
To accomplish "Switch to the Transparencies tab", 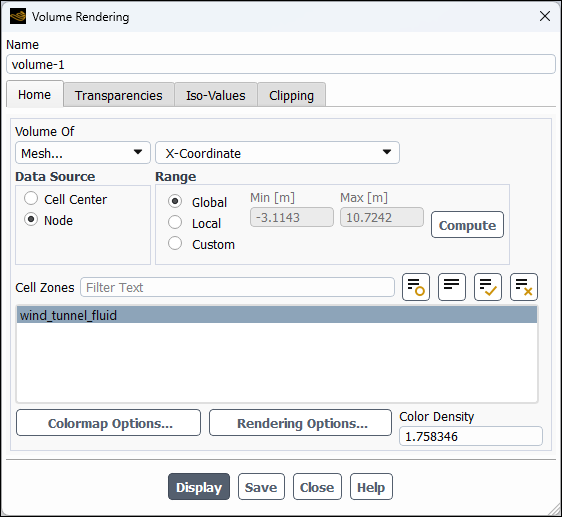I will pos(119,95).
